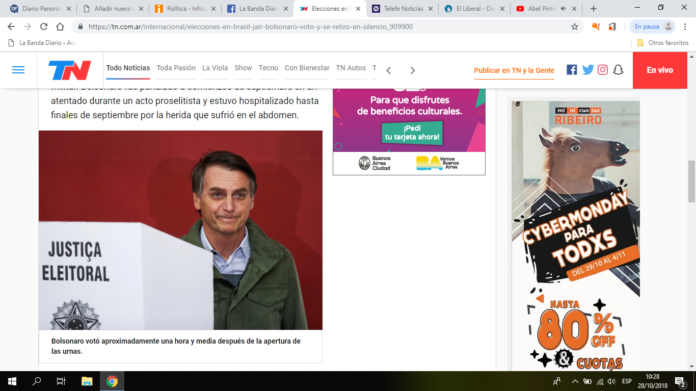696x391 pixels.
Task: Open Publicar en TN y la Gente link
Action: pos(514,70)
